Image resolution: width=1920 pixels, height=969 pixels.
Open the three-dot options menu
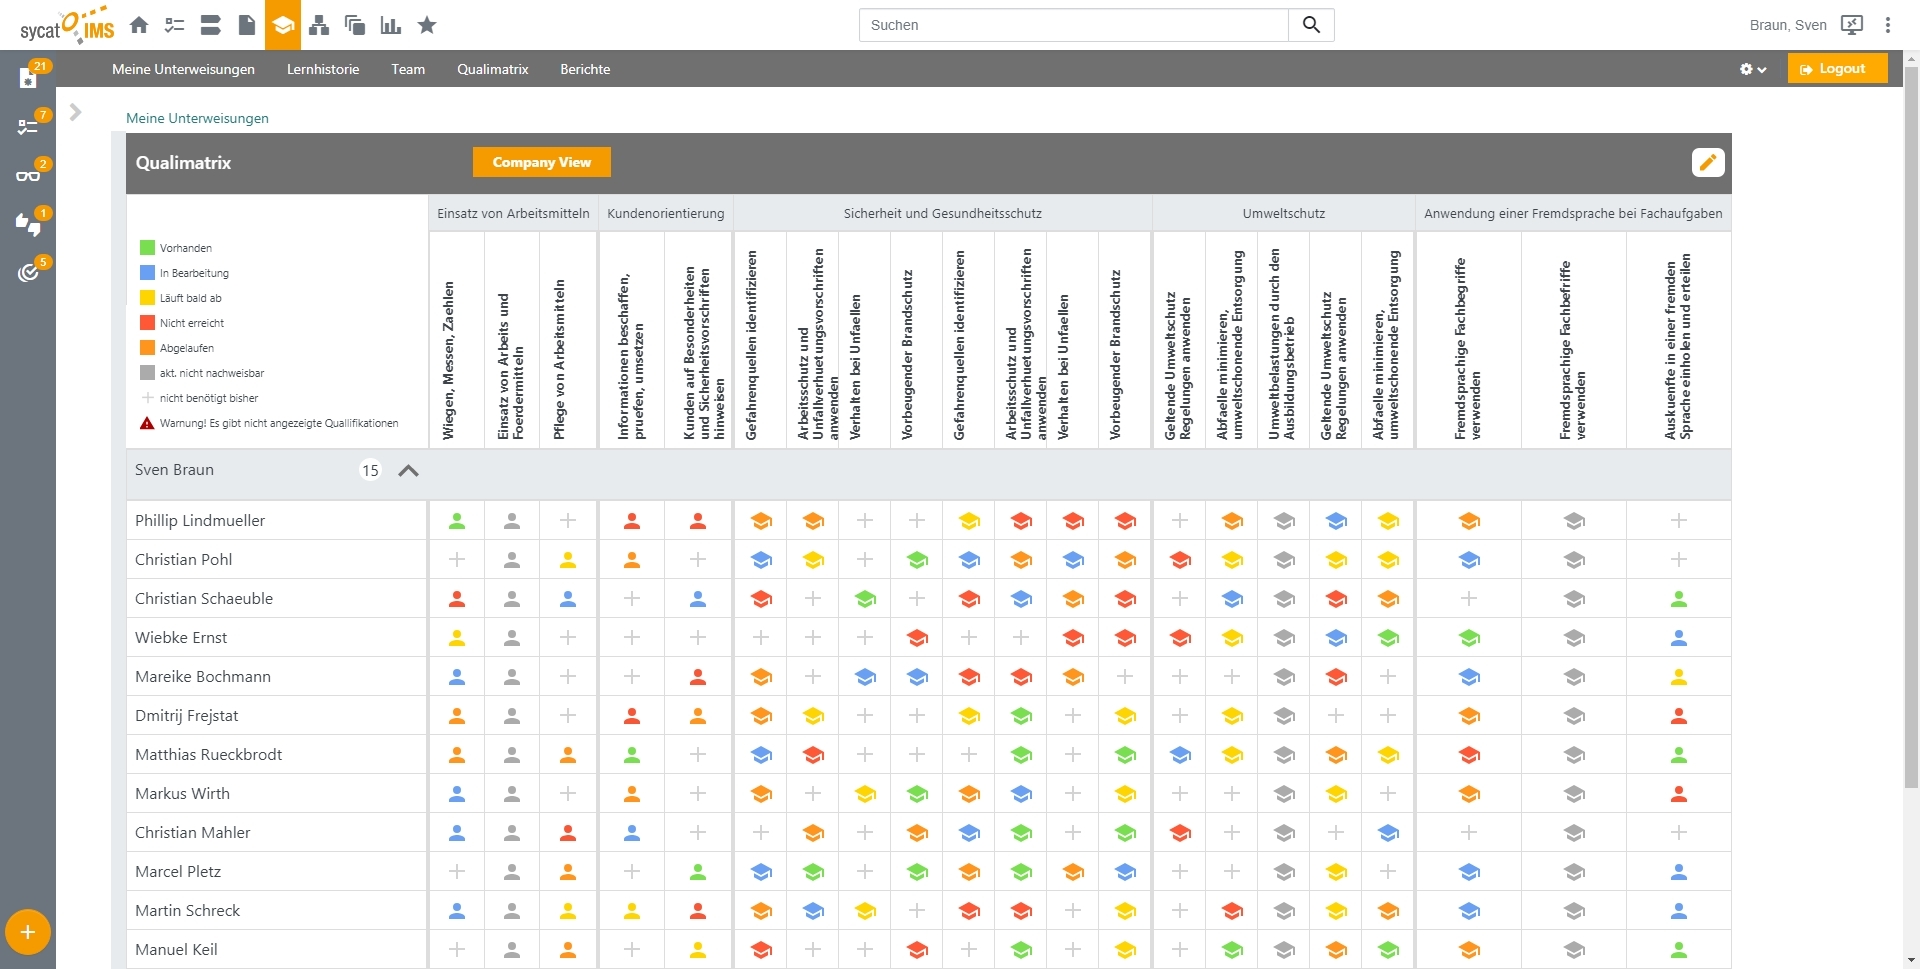coord(1888,25)
